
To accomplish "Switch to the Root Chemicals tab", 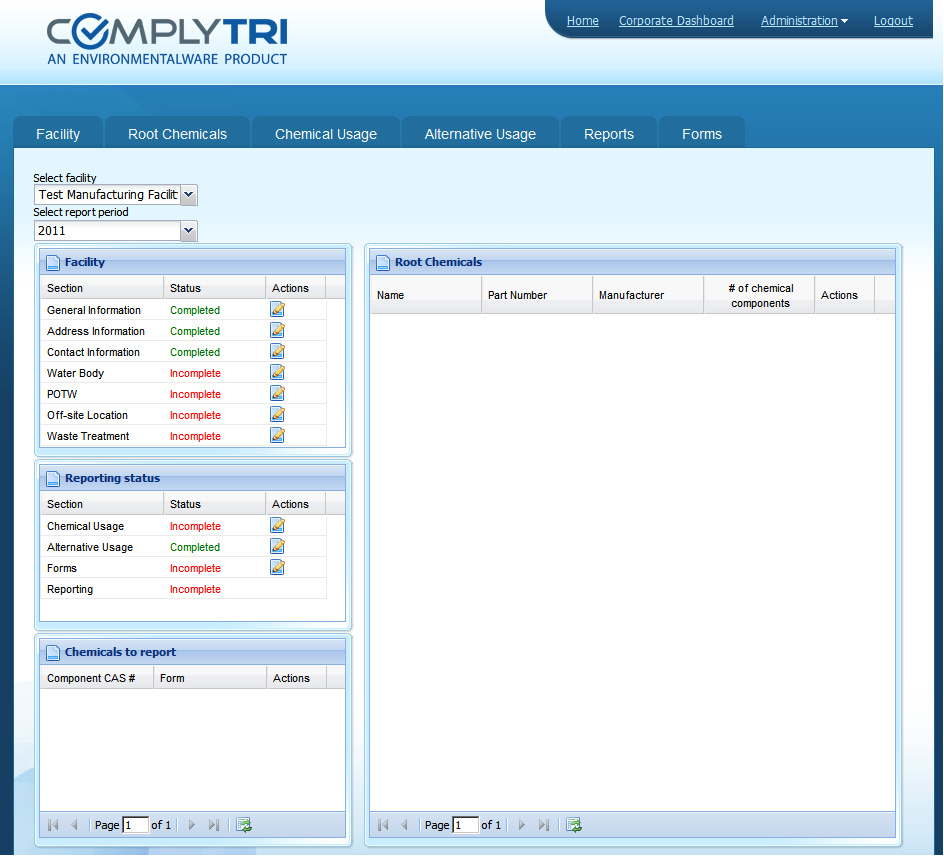I will (x=177, y=134).
